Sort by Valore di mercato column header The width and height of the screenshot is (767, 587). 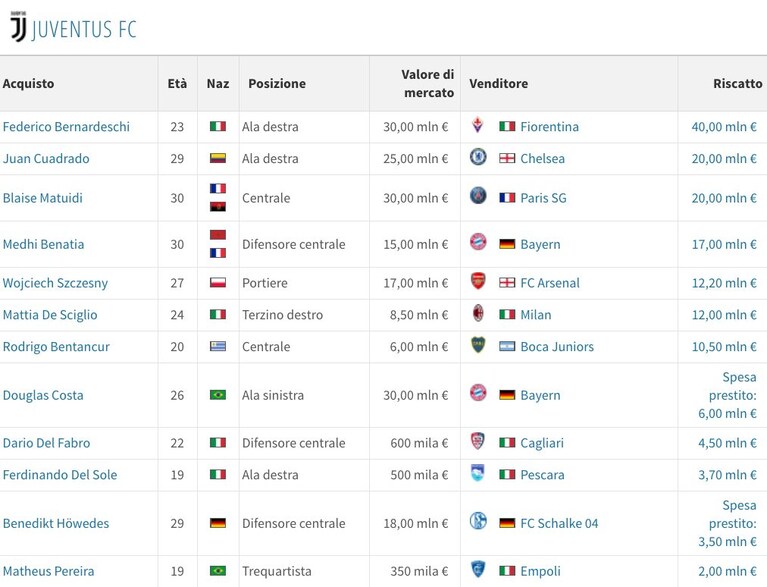click(428, 84)
